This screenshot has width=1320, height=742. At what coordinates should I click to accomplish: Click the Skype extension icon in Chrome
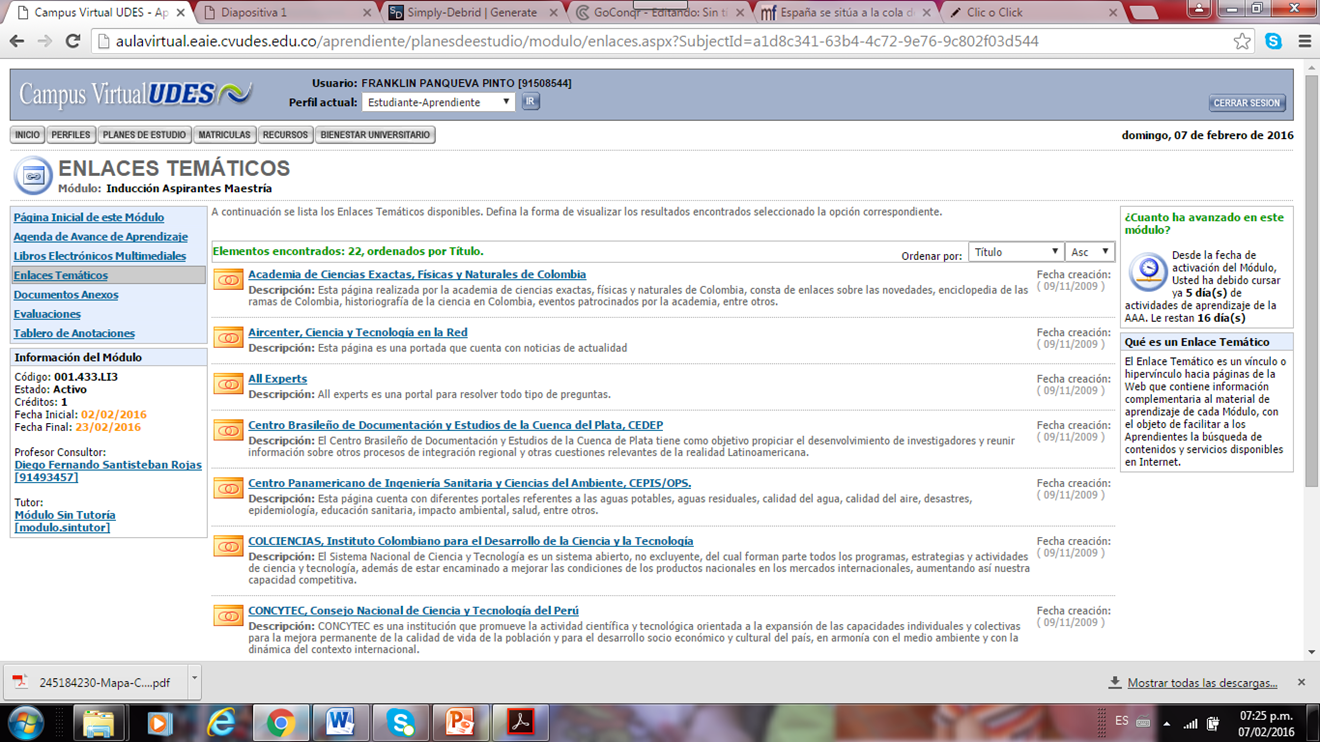point(1273,41)
